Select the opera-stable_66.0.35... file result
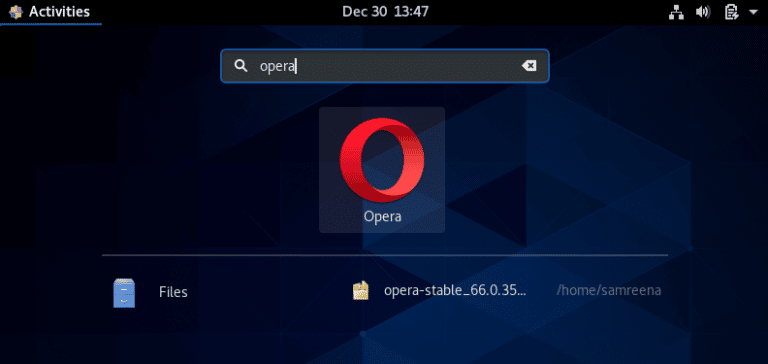 click(455, 291)
